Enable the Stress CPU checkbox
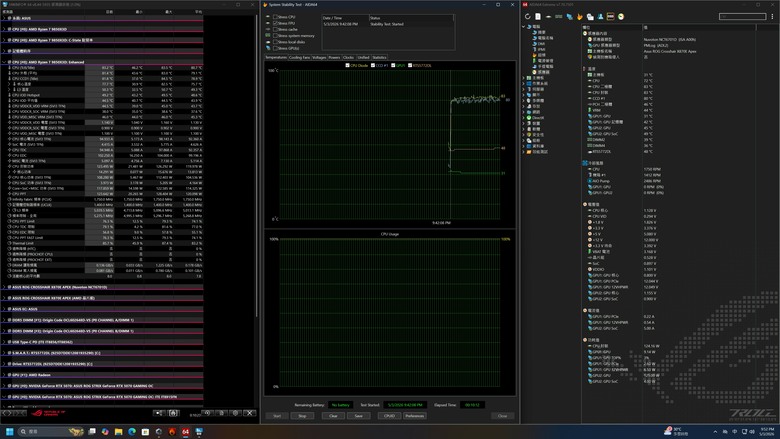Image resolution: width=780 pixels, height=439 pixels. tap(275, 17)
